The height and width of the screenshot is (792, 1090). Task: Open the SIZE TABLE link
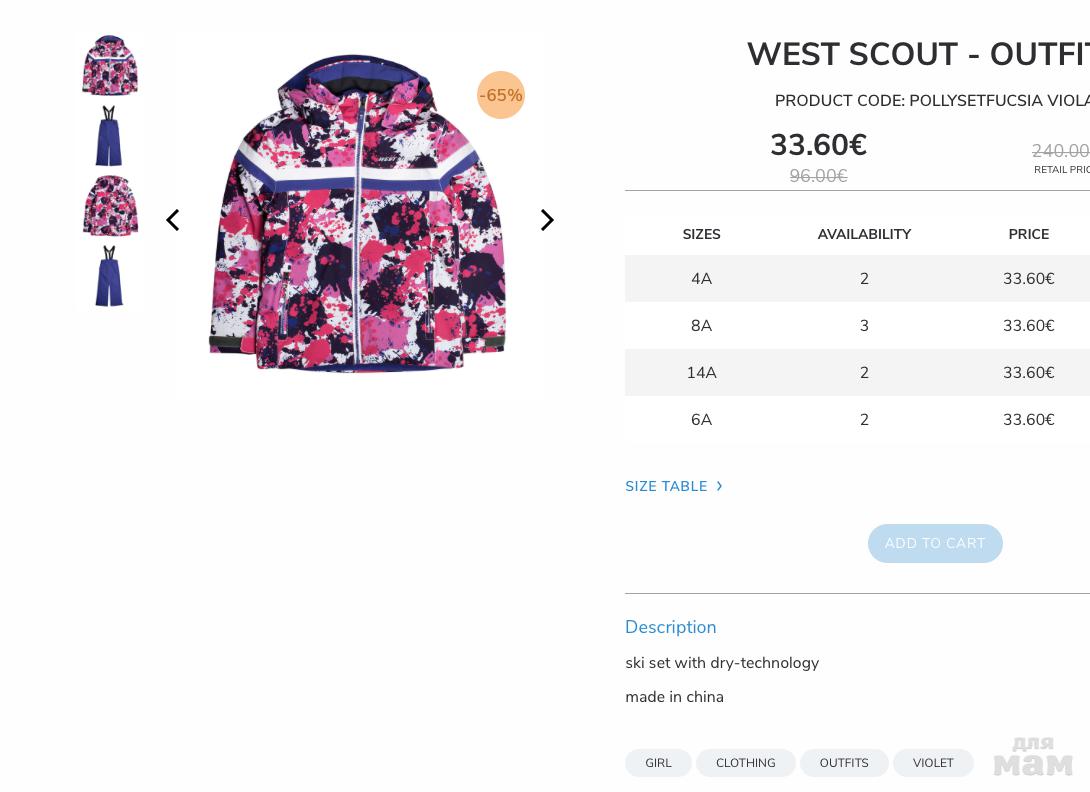(666, 486)
